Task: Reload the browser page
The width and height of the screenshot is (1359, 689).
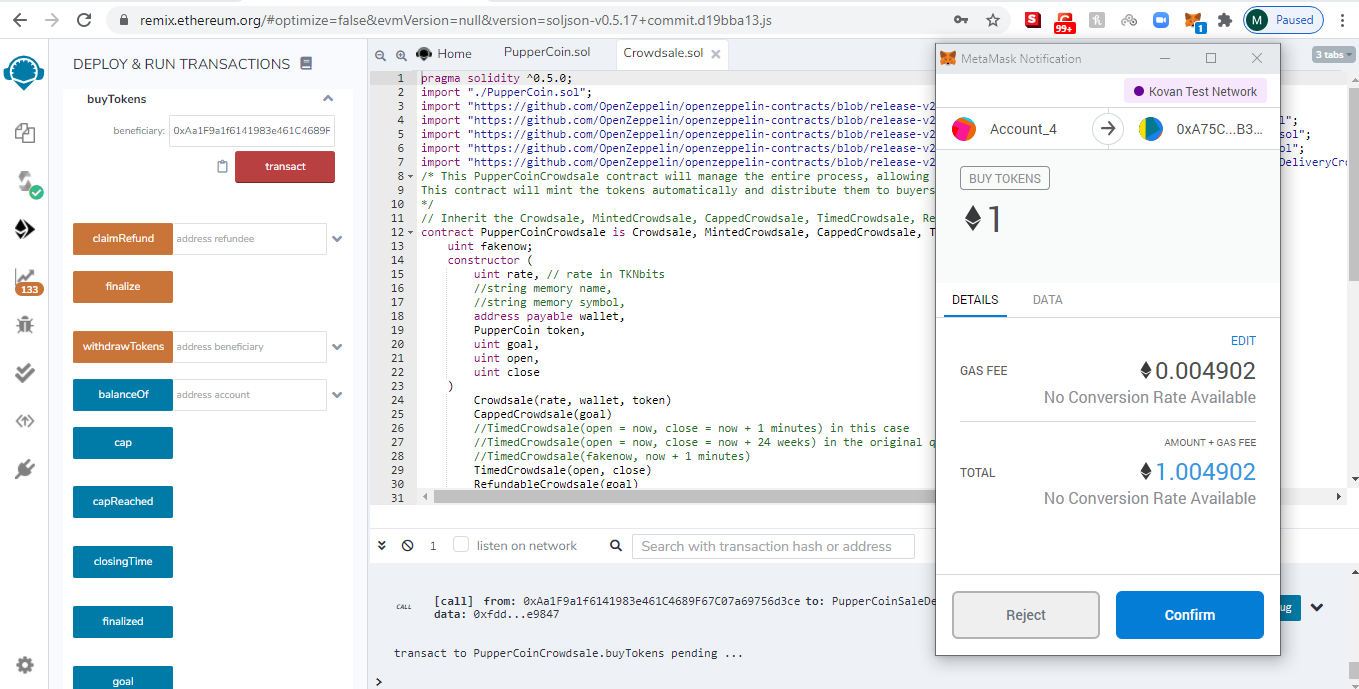Action: tap(85, 20)
